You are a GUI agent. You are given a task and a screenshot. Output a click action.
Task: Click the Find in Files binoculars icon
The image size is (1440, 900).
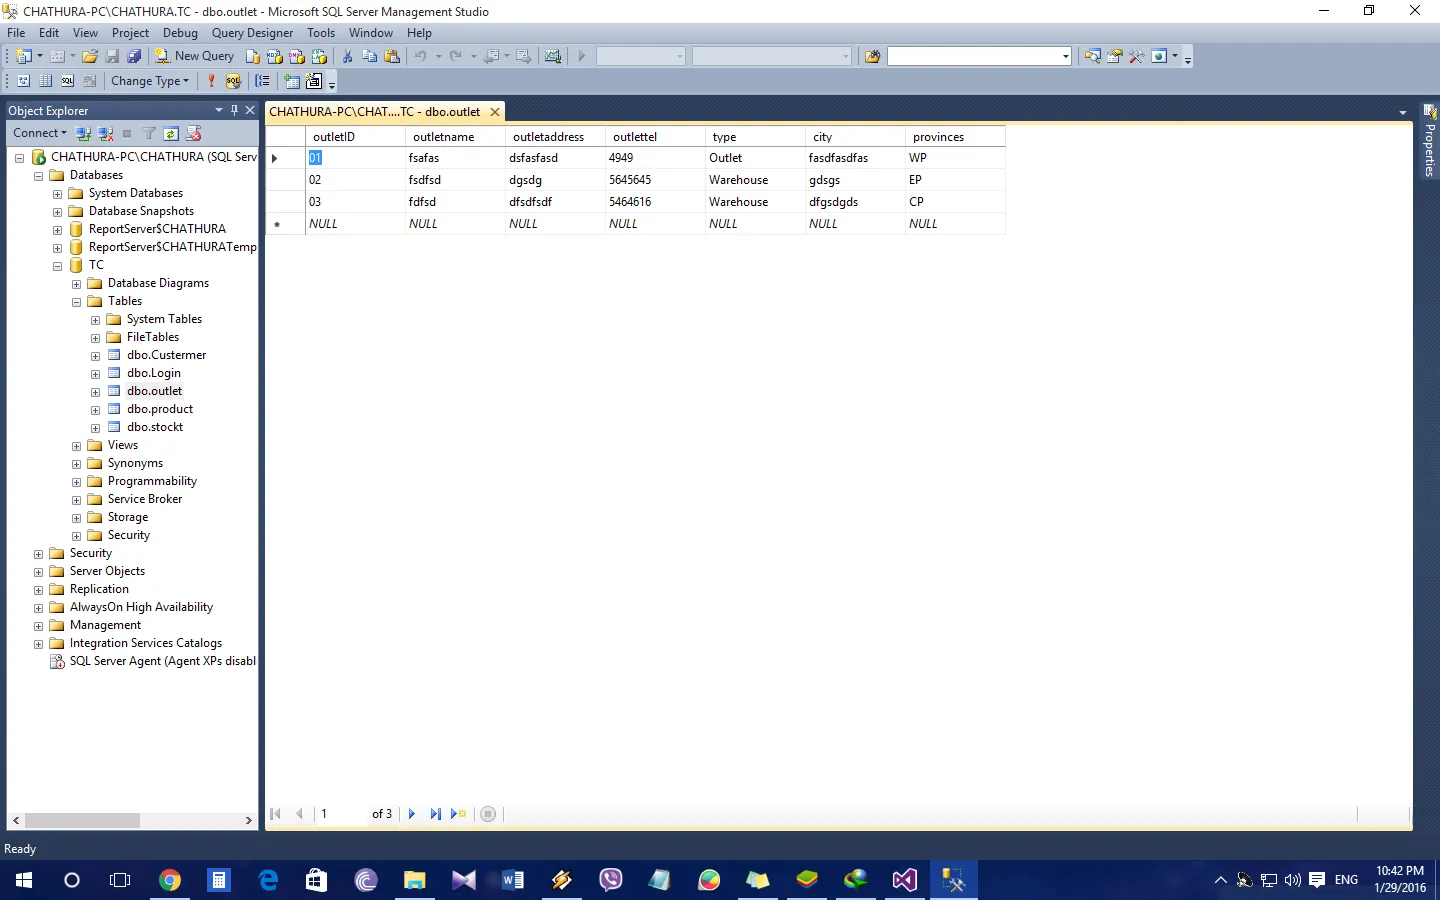click(872, 56)
